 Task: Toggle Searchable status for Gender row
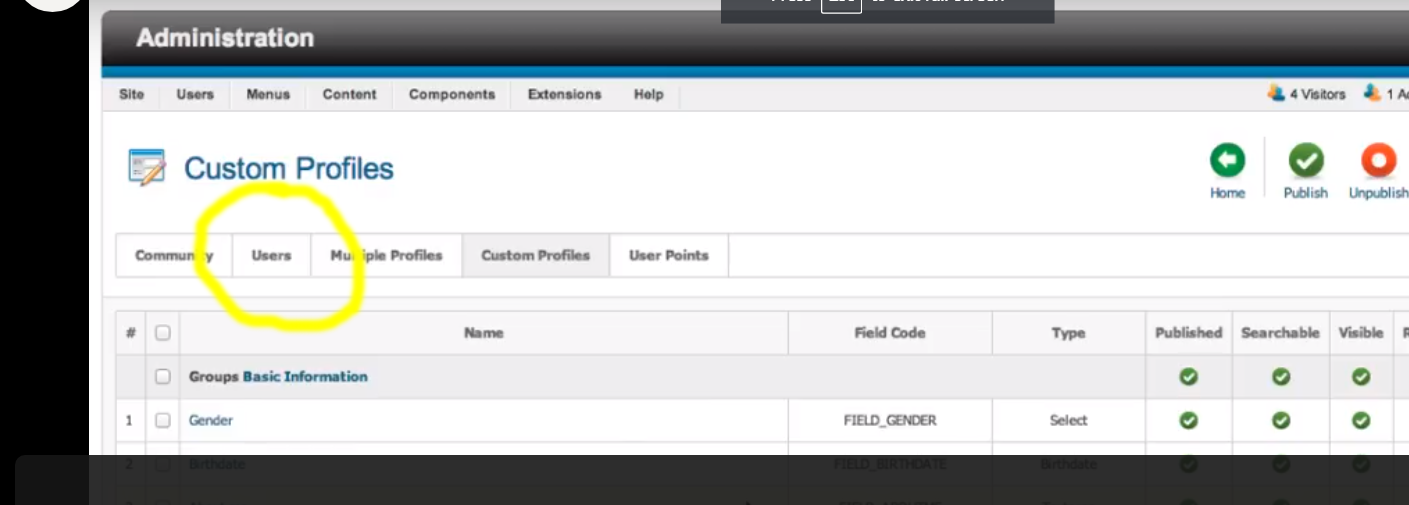(1281, 421)
